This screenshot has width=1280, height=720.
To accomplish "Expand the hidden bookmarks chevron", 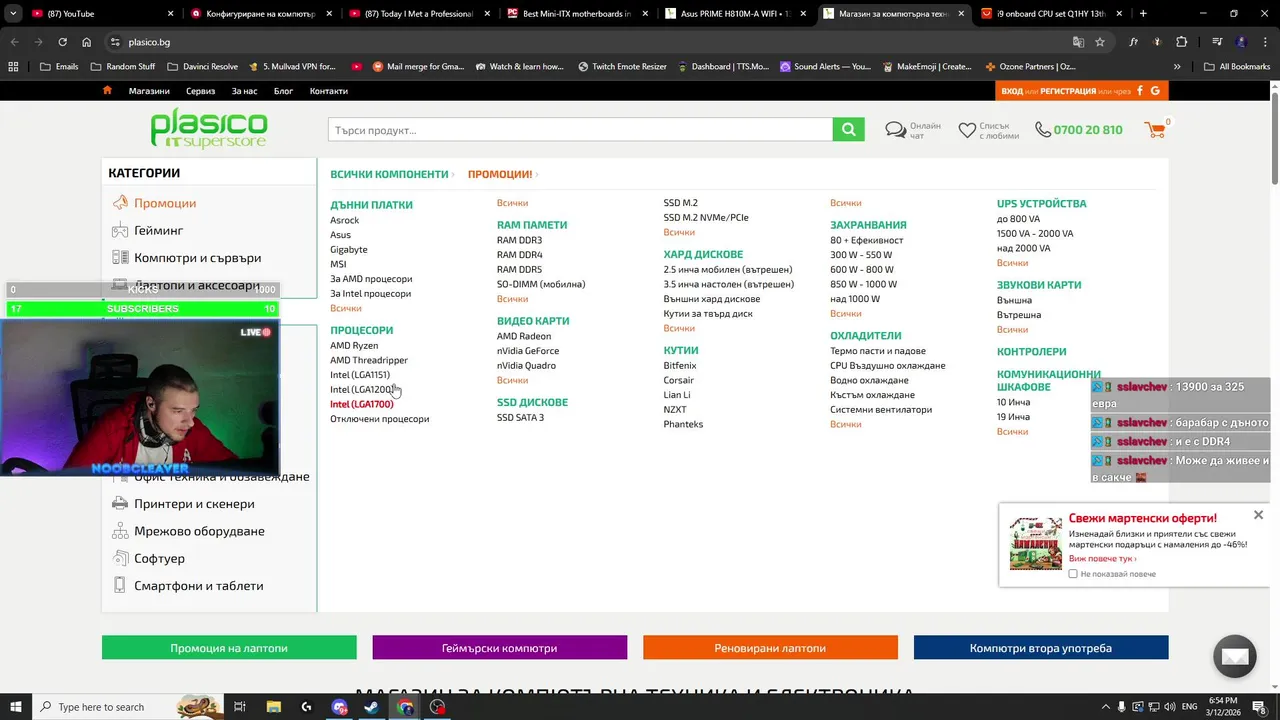I will (1177, 66).
